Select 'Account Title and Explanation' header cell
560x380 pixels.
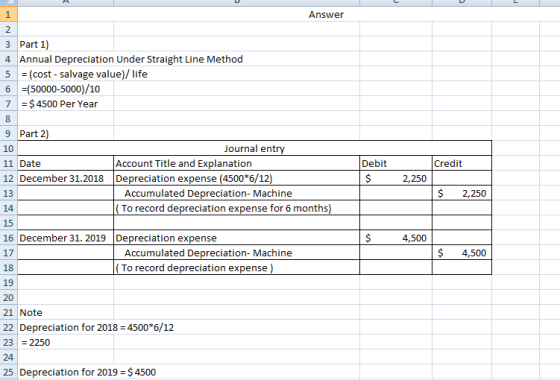[x=236, y=164]
